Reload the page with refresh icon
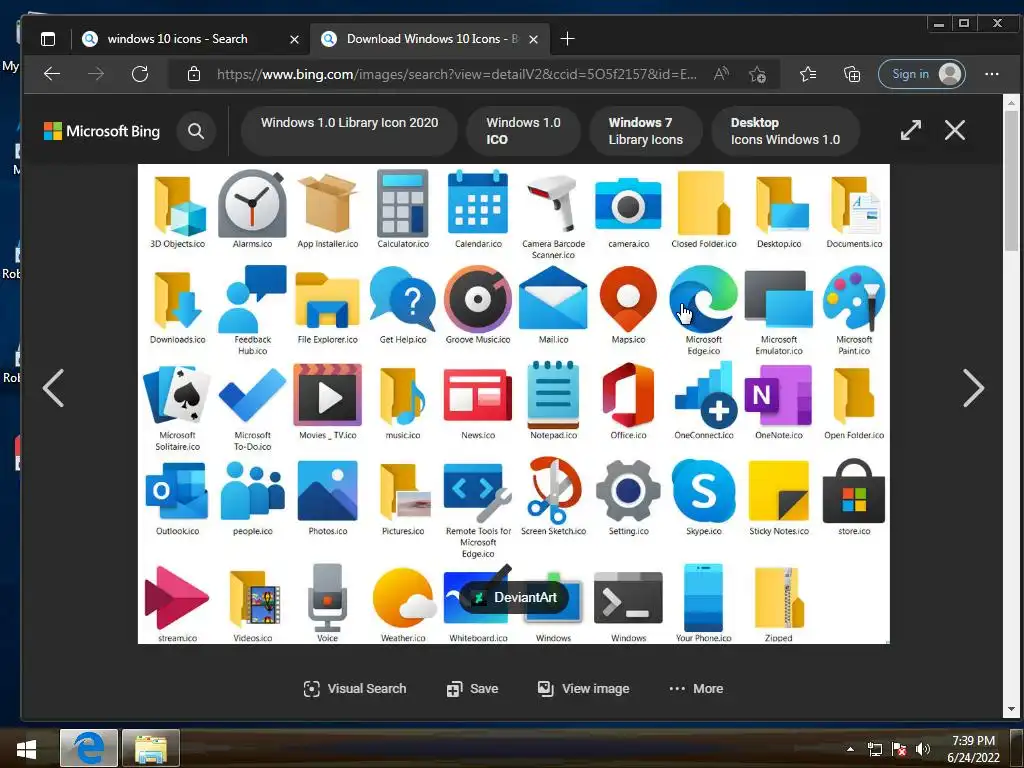Screen dimensions: 1024x768 click(140, 74)
